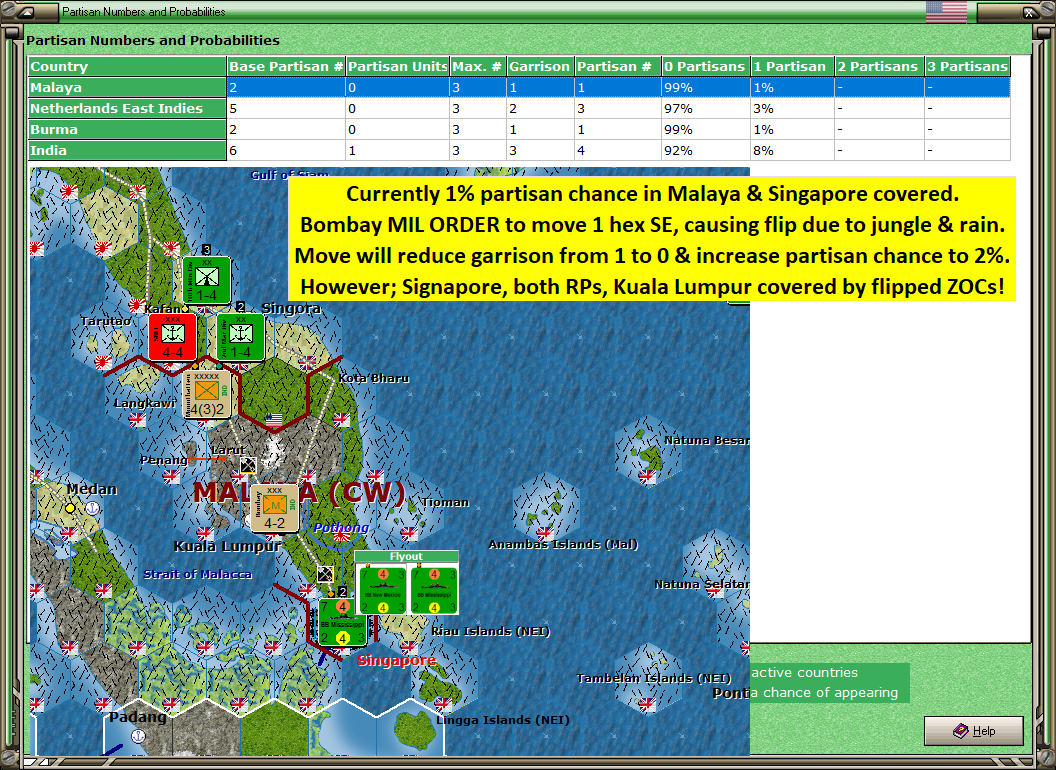This screenshot has width=1056, height=770.
Task: Click India's Partisan # value 4
Action: 617,150
